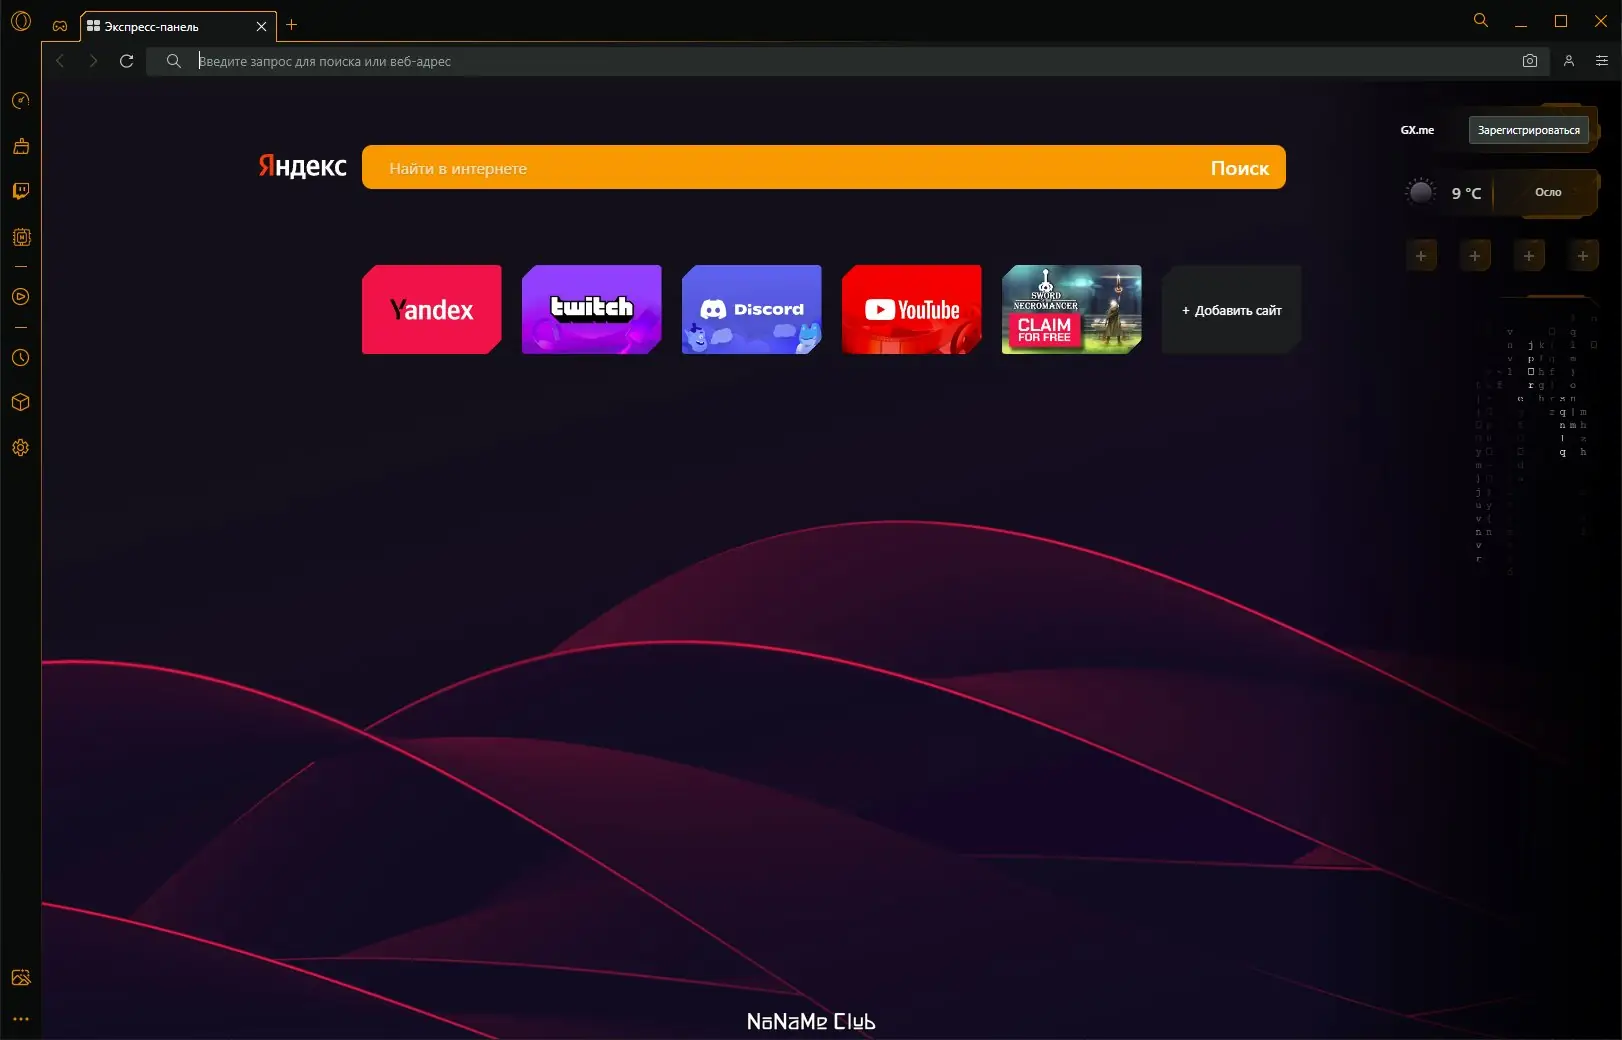Open a new tab with plus button
1622x1040 pixels.
[292, 25]
